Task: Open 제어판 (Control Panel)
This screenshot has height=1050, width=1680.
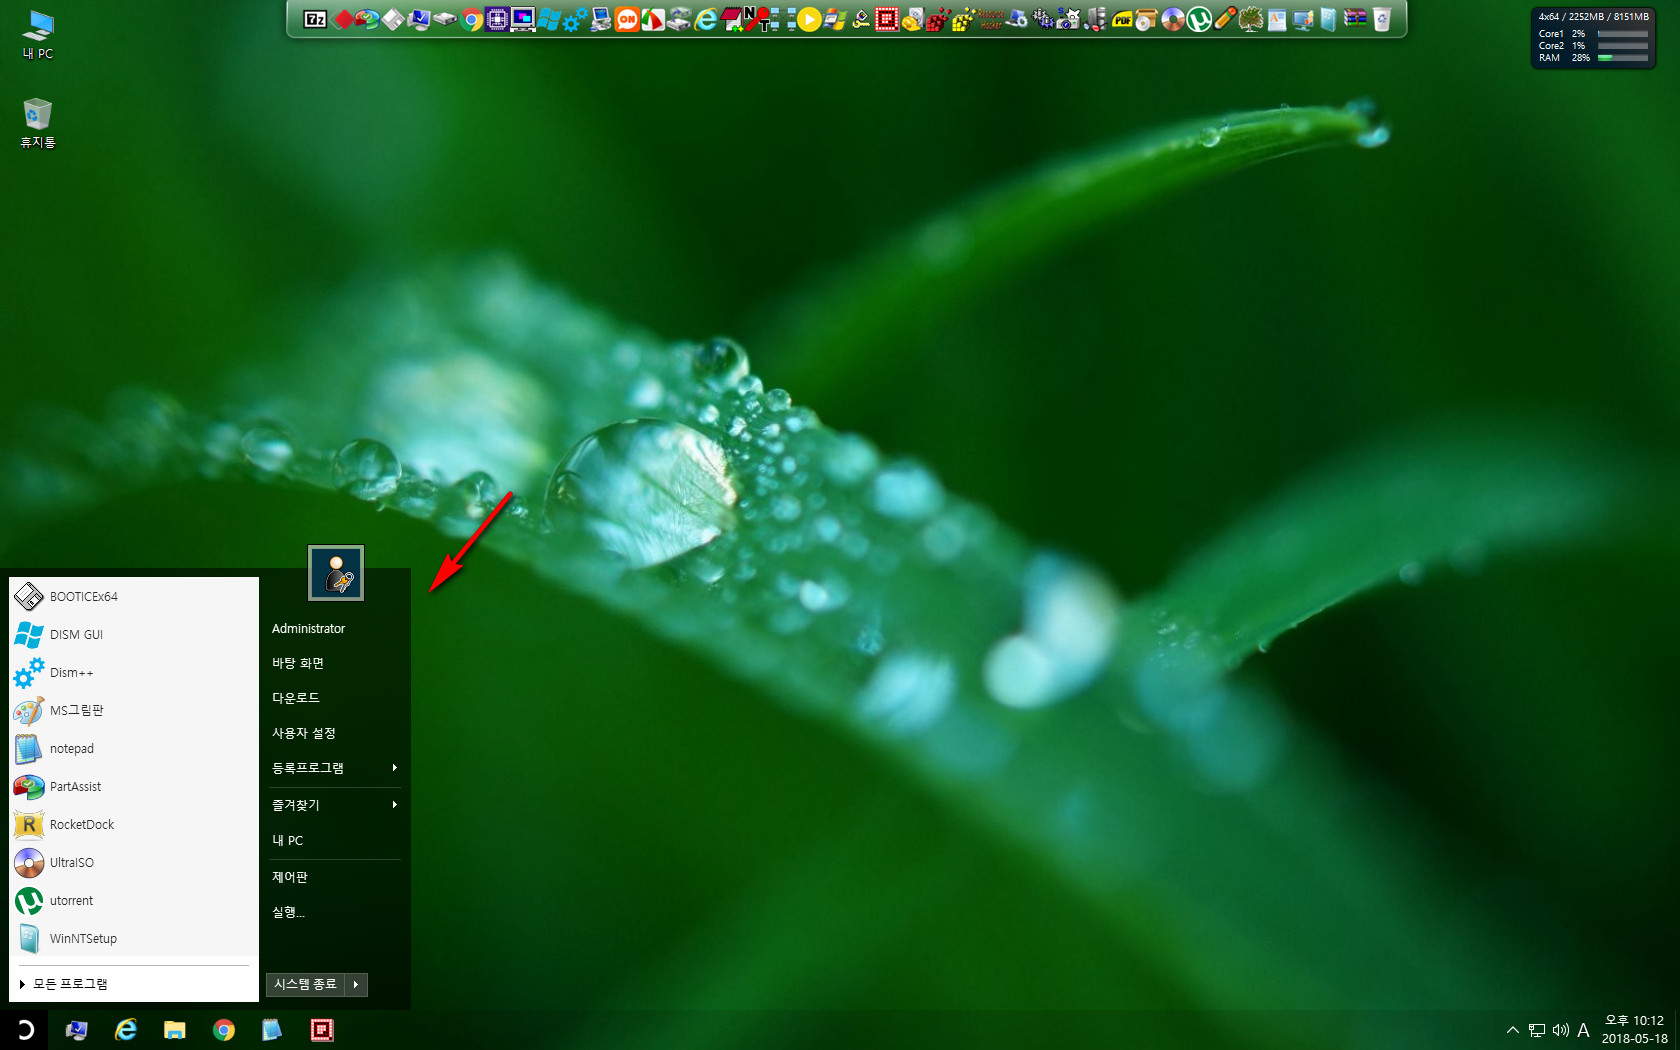Action: [x=290, y=877]
